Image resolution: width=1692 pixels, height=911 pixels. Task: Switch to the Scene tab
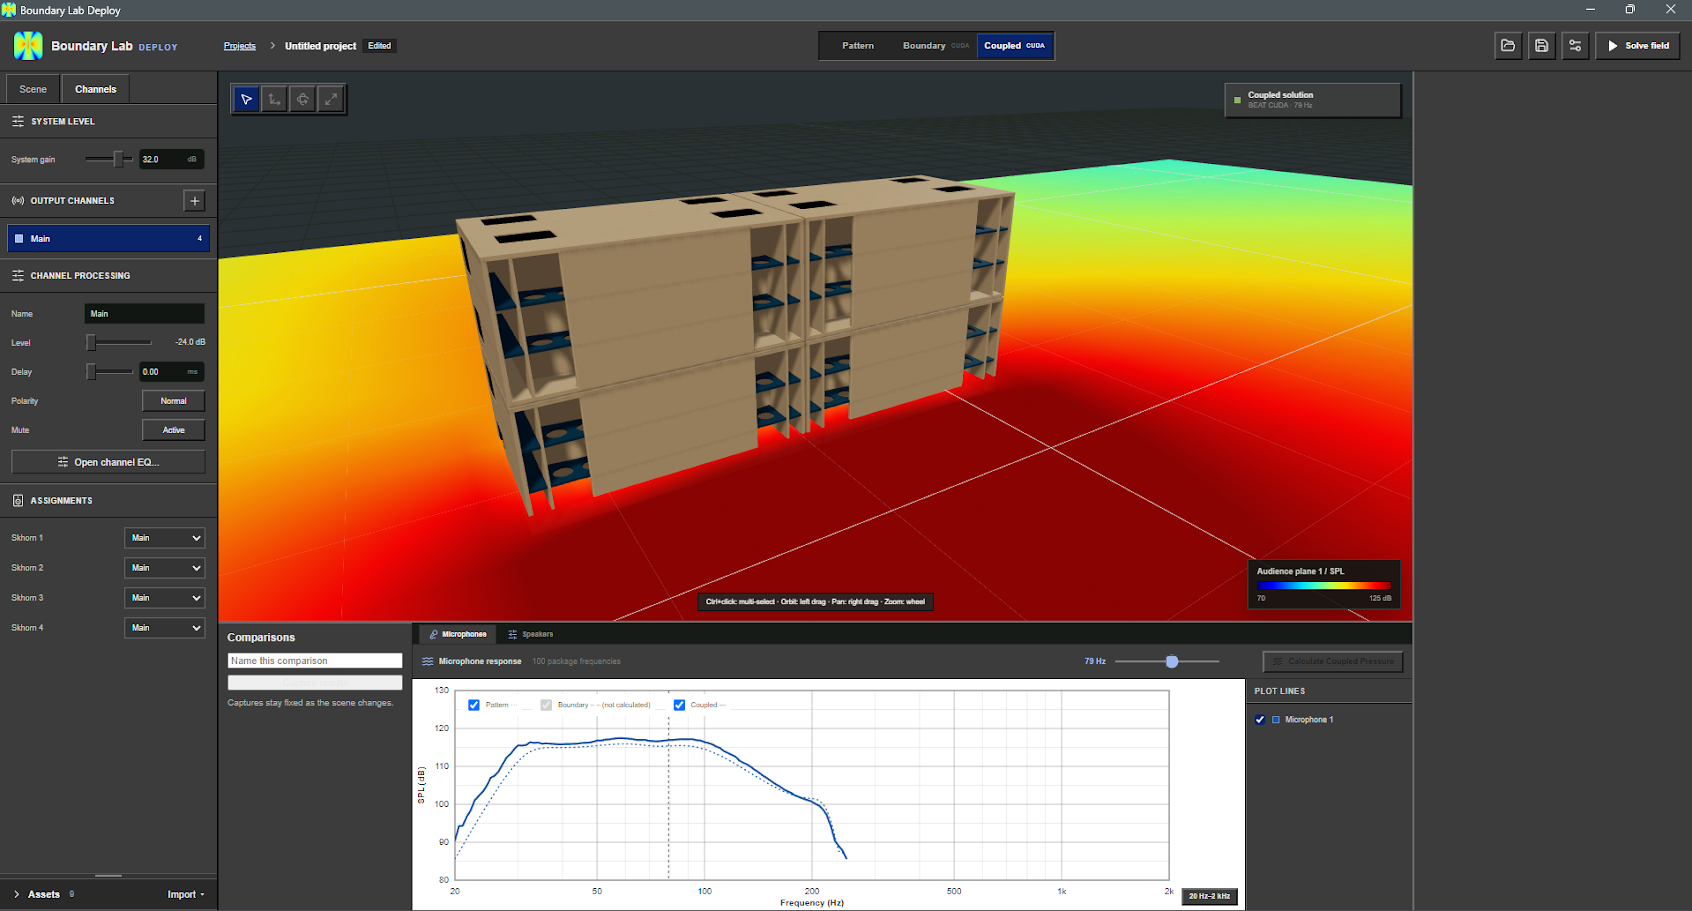(33, 89)
